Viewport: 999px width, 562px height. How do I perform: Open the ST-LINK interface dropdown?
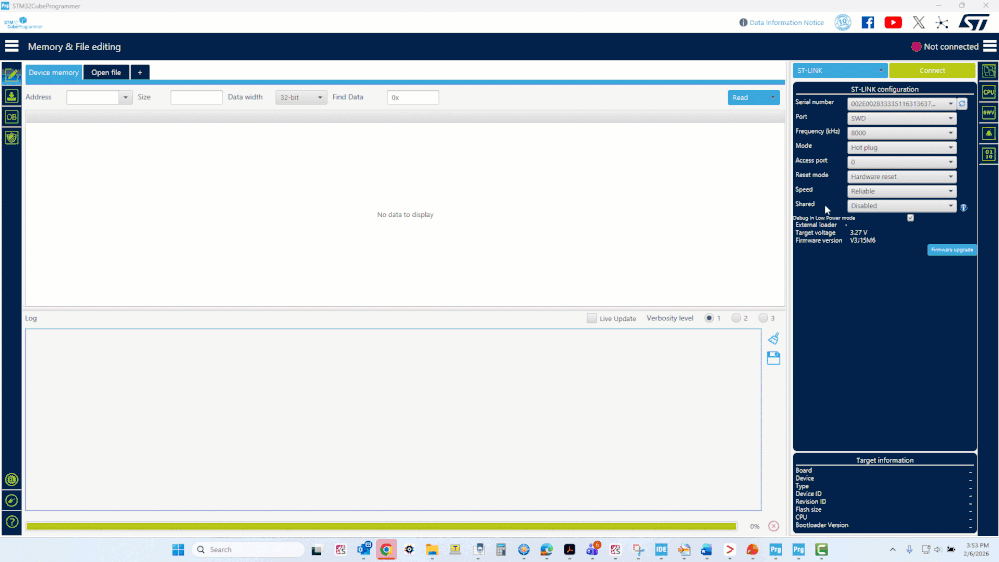[840, 71]
